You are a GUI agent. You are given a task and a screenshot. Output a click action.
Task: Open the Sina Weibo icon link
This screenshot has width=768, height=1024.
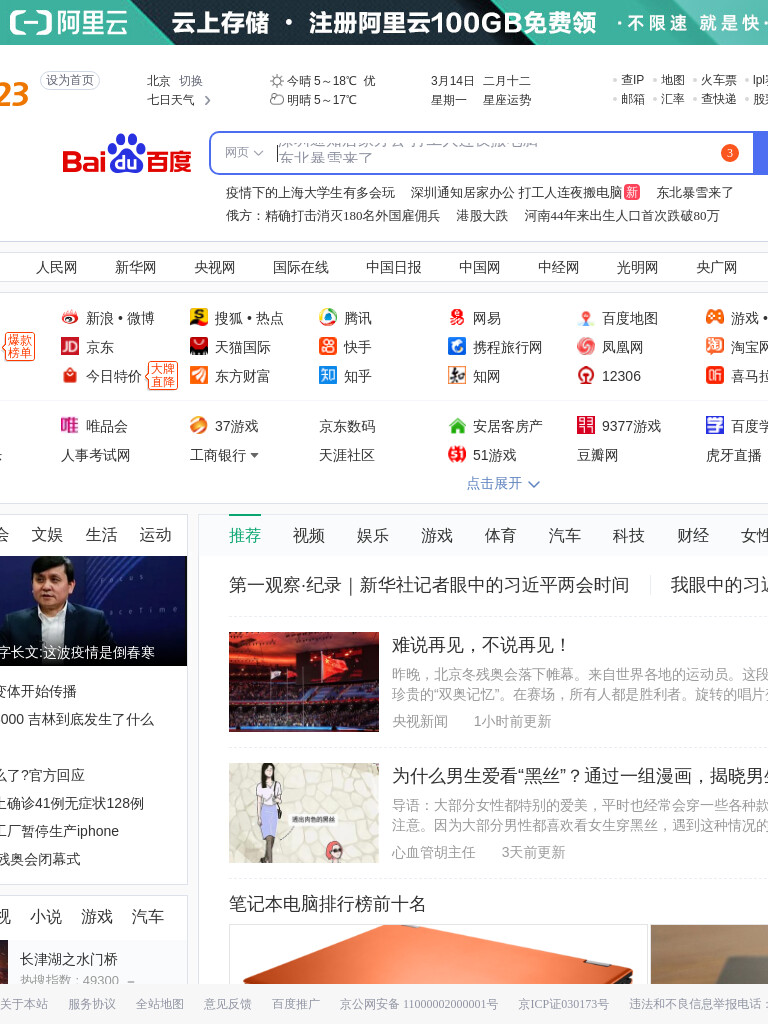(70, 317)
